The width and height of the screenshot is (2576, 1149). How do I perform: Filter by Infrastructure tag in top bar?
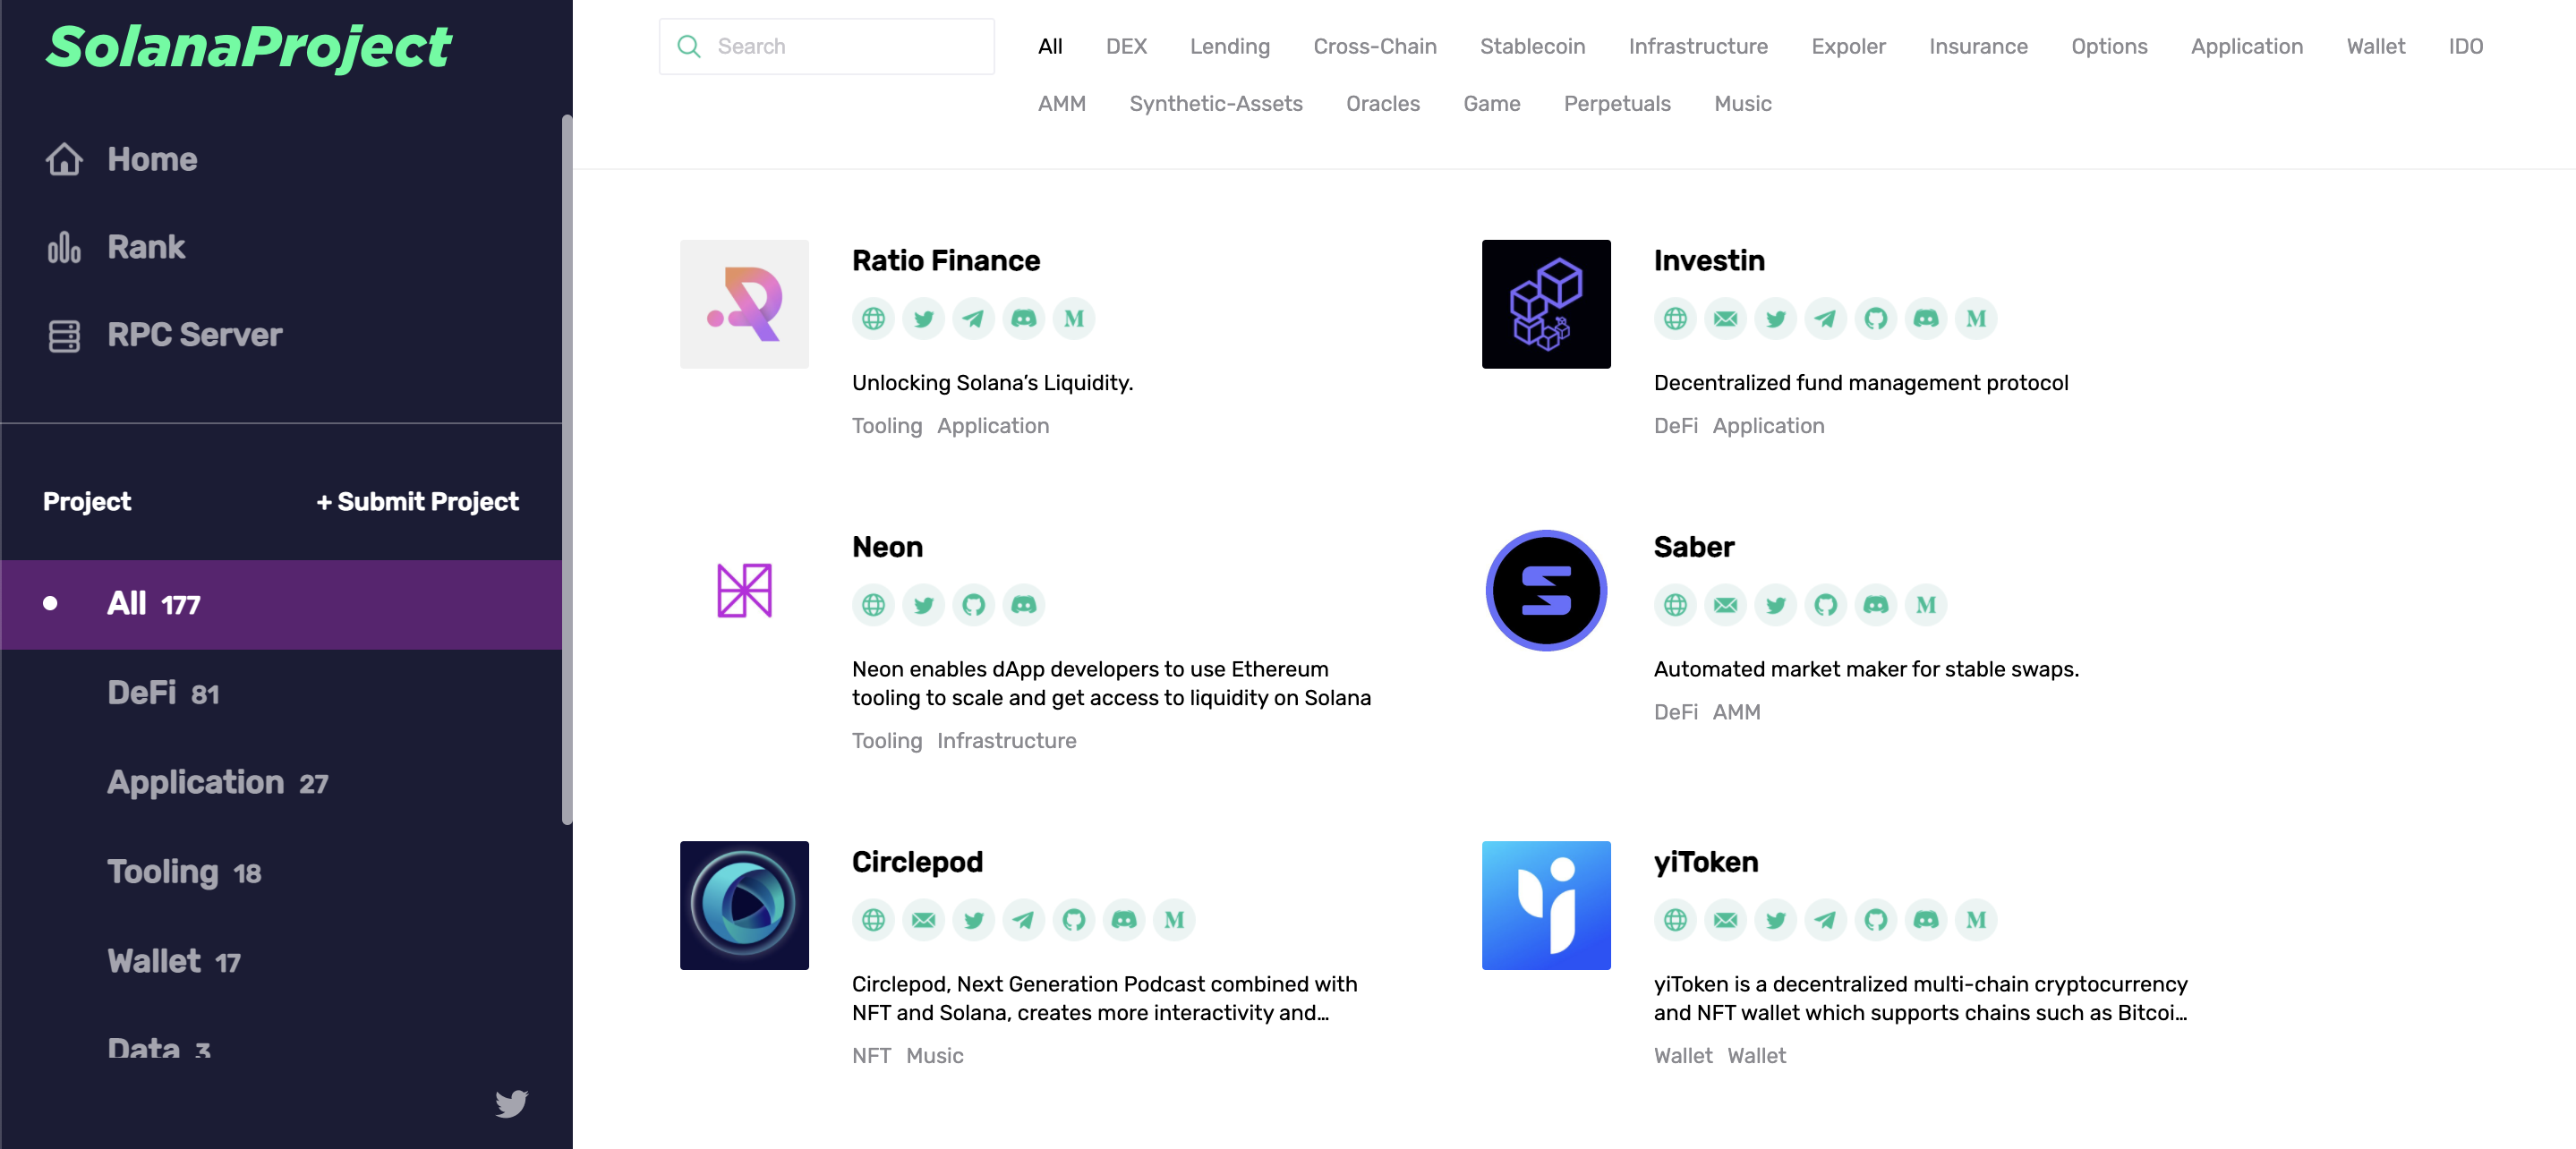tap(1698, 46)
